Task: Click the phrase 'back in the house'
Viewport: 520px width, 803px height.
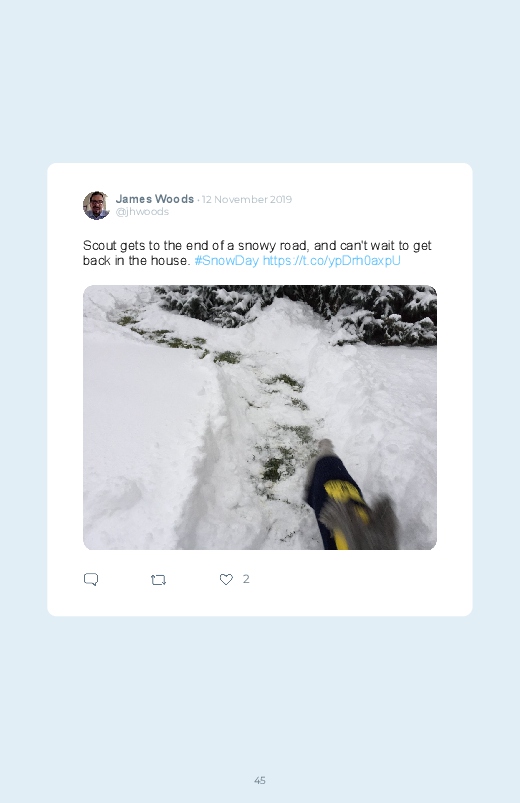Action: pos(135,260)
